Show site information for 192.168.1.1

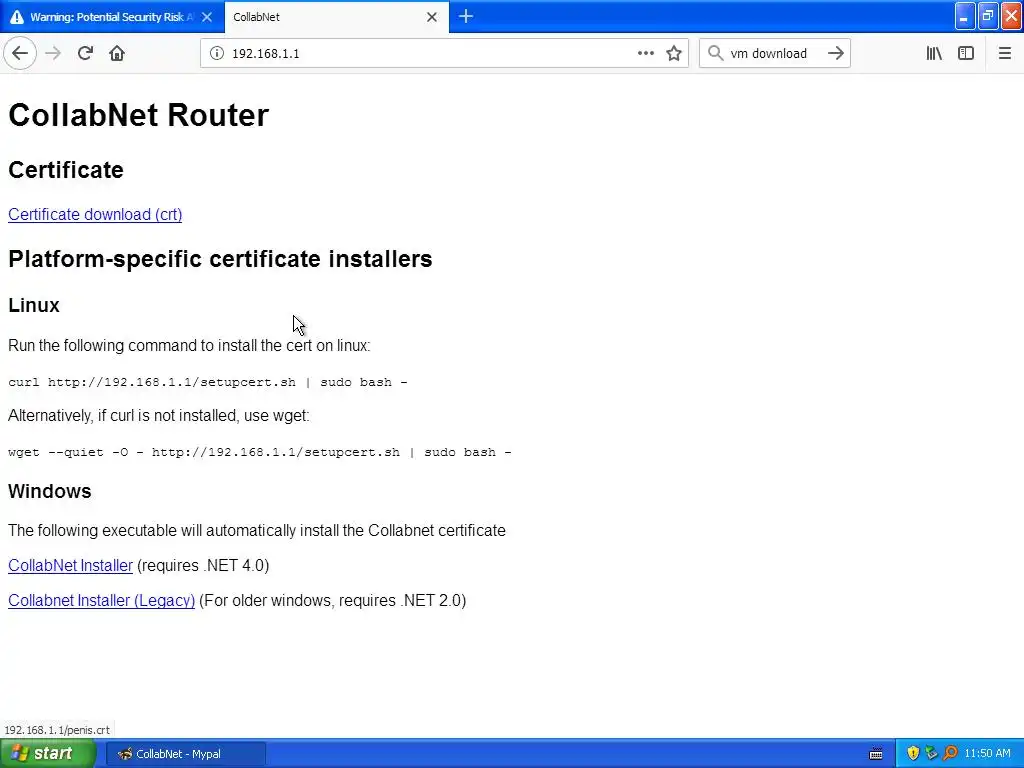point(217,54)
